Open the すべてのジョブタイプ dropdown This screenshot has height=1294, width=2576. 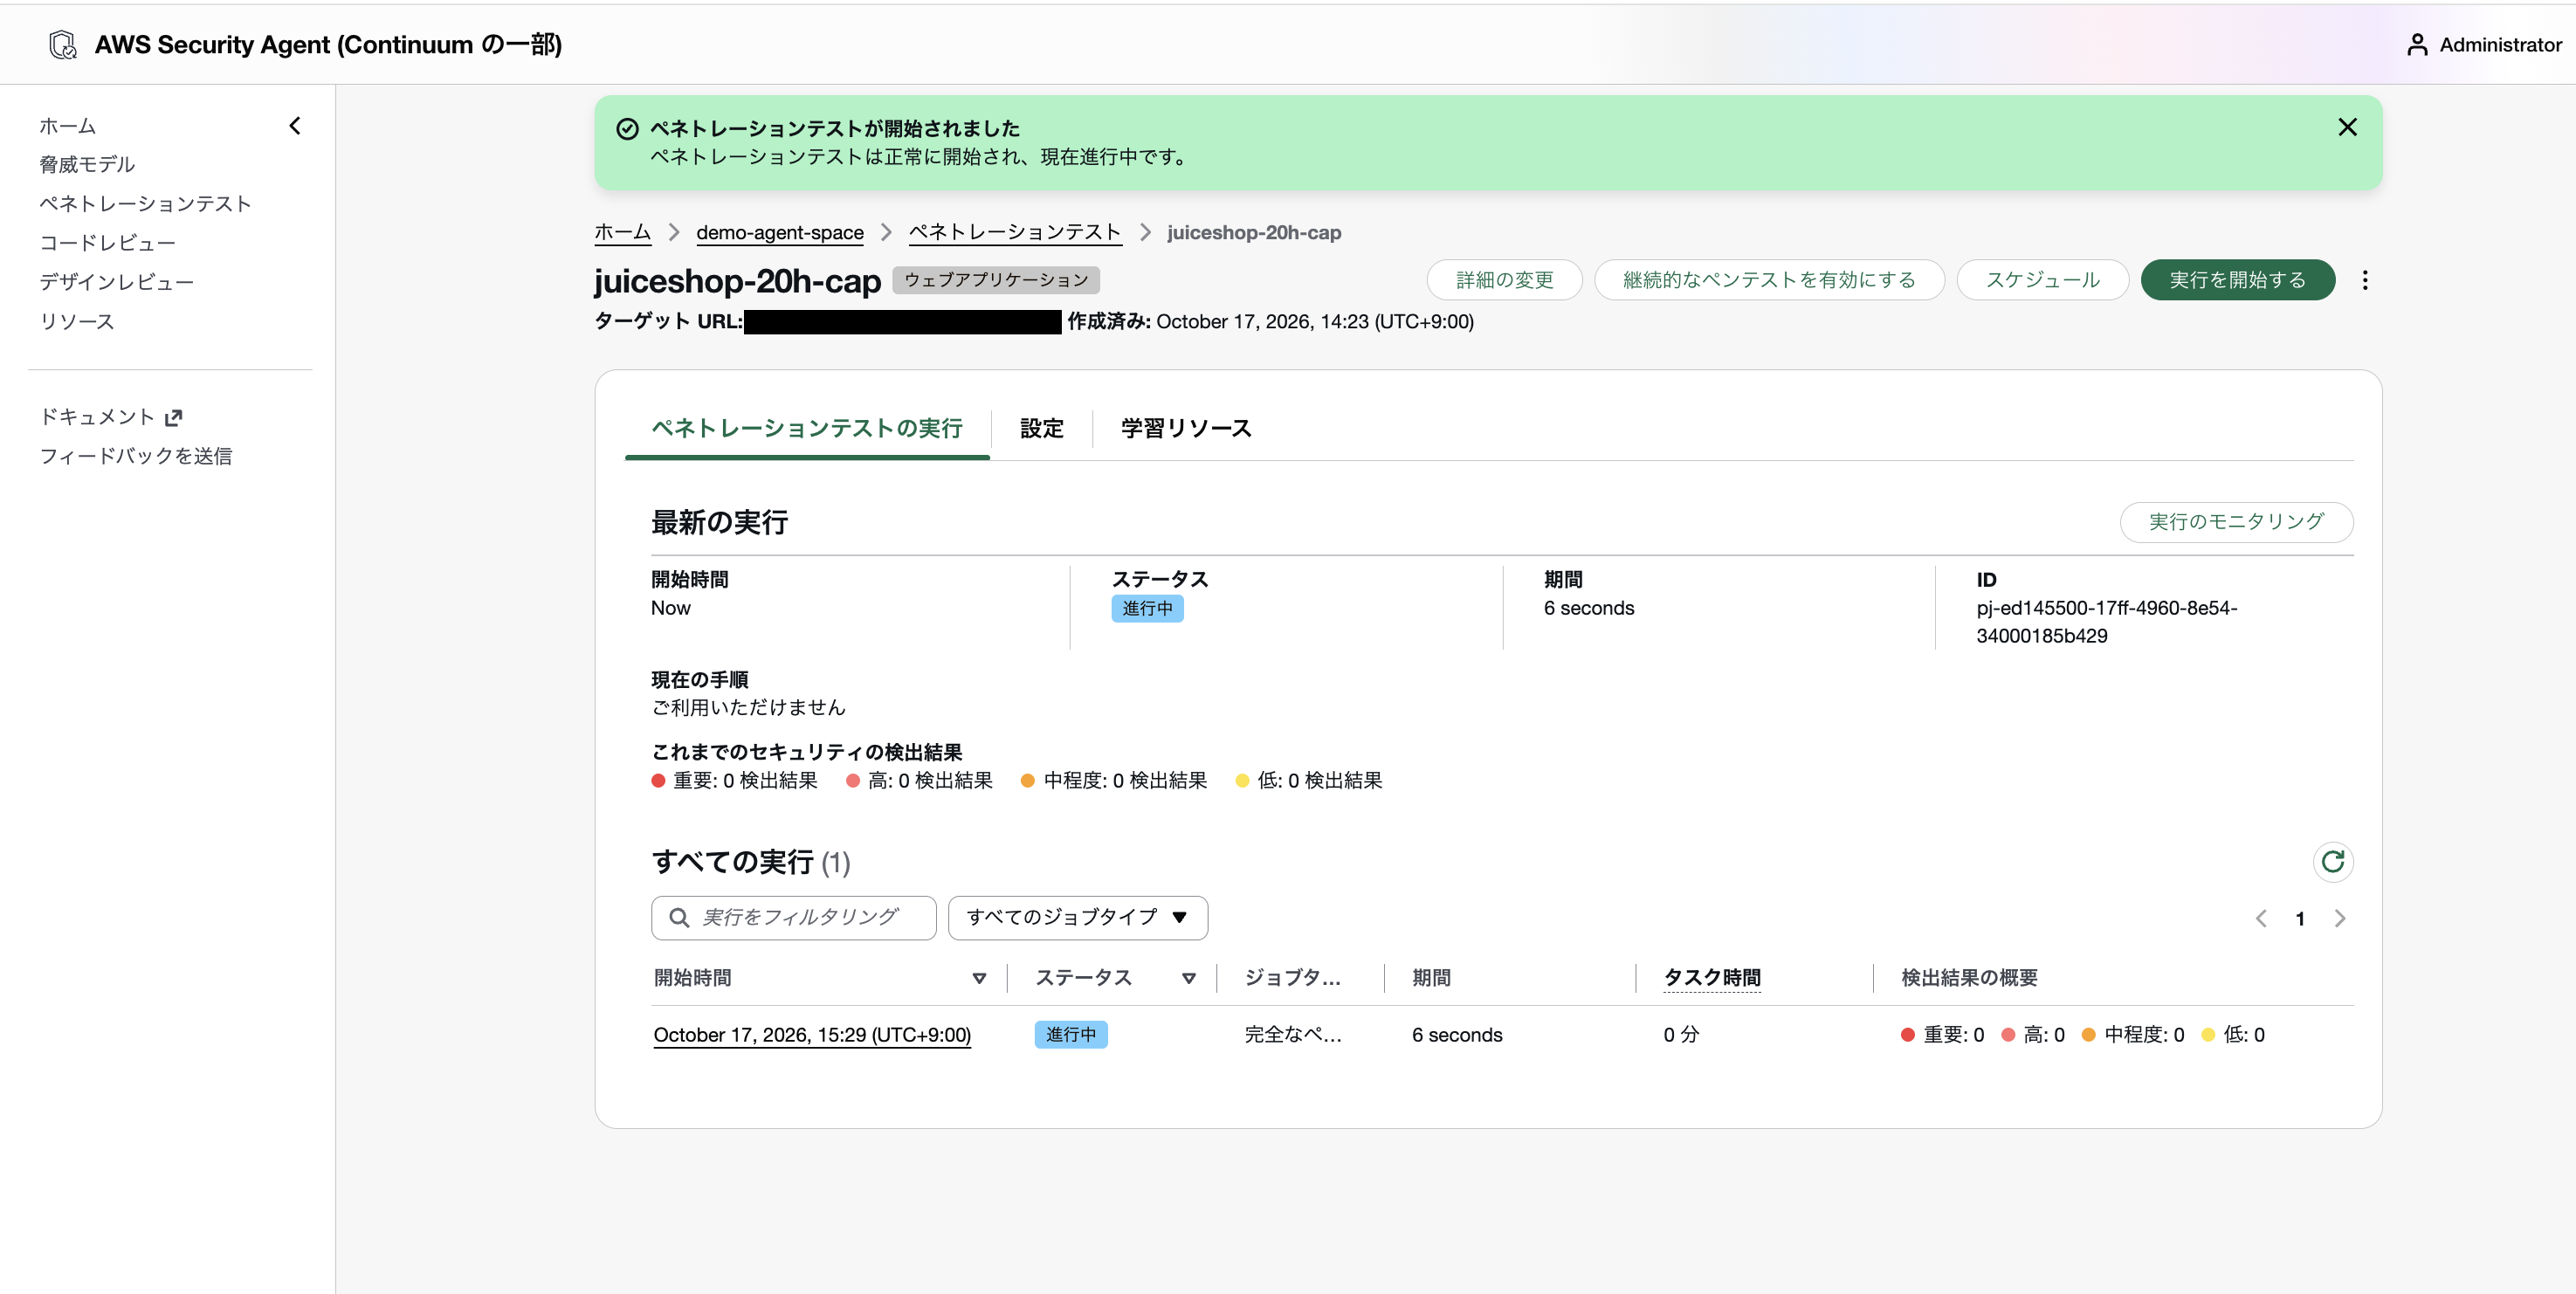pos(1077,918)
